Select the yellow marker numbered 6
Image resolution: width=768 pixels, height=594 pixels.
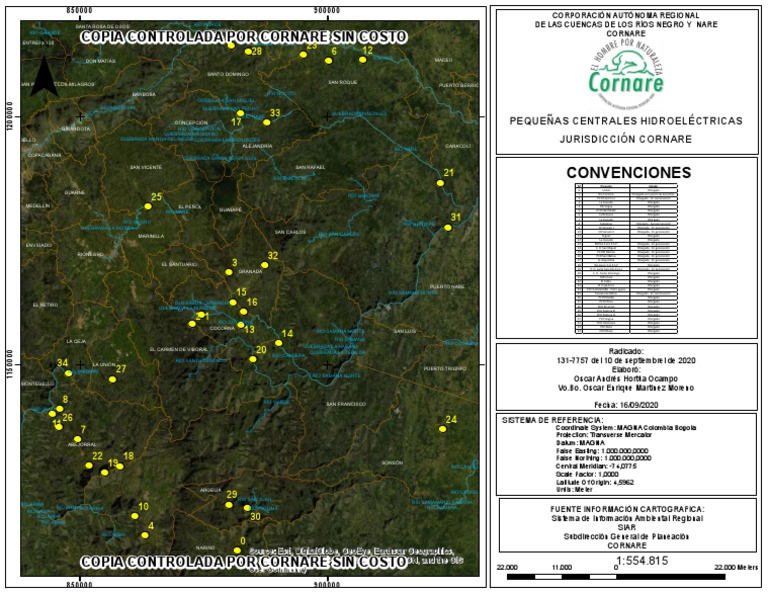pyautogui.click(x=329, y=61)
